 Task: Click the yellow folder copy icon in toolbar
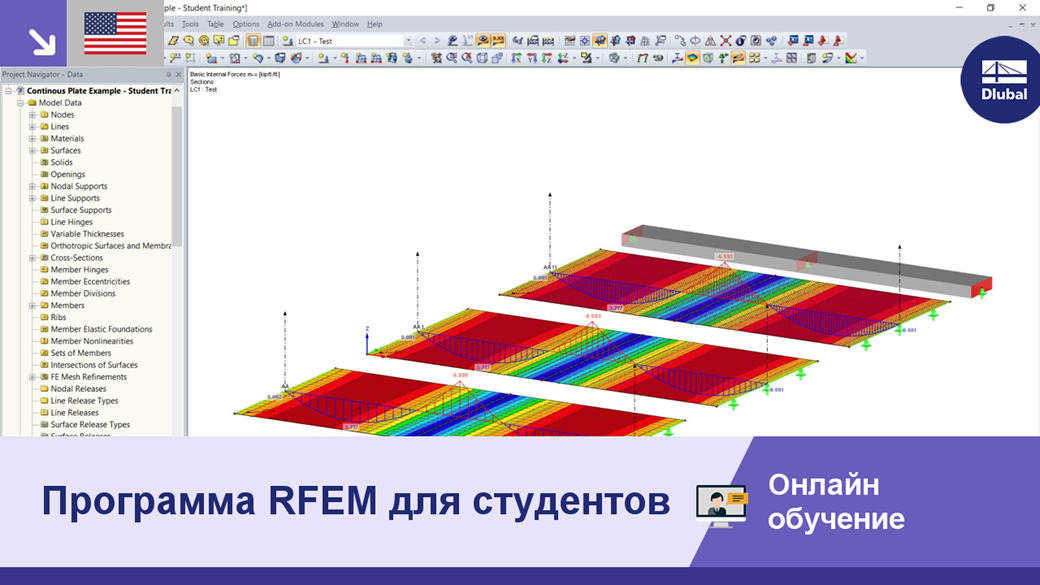tap(233, 41)
